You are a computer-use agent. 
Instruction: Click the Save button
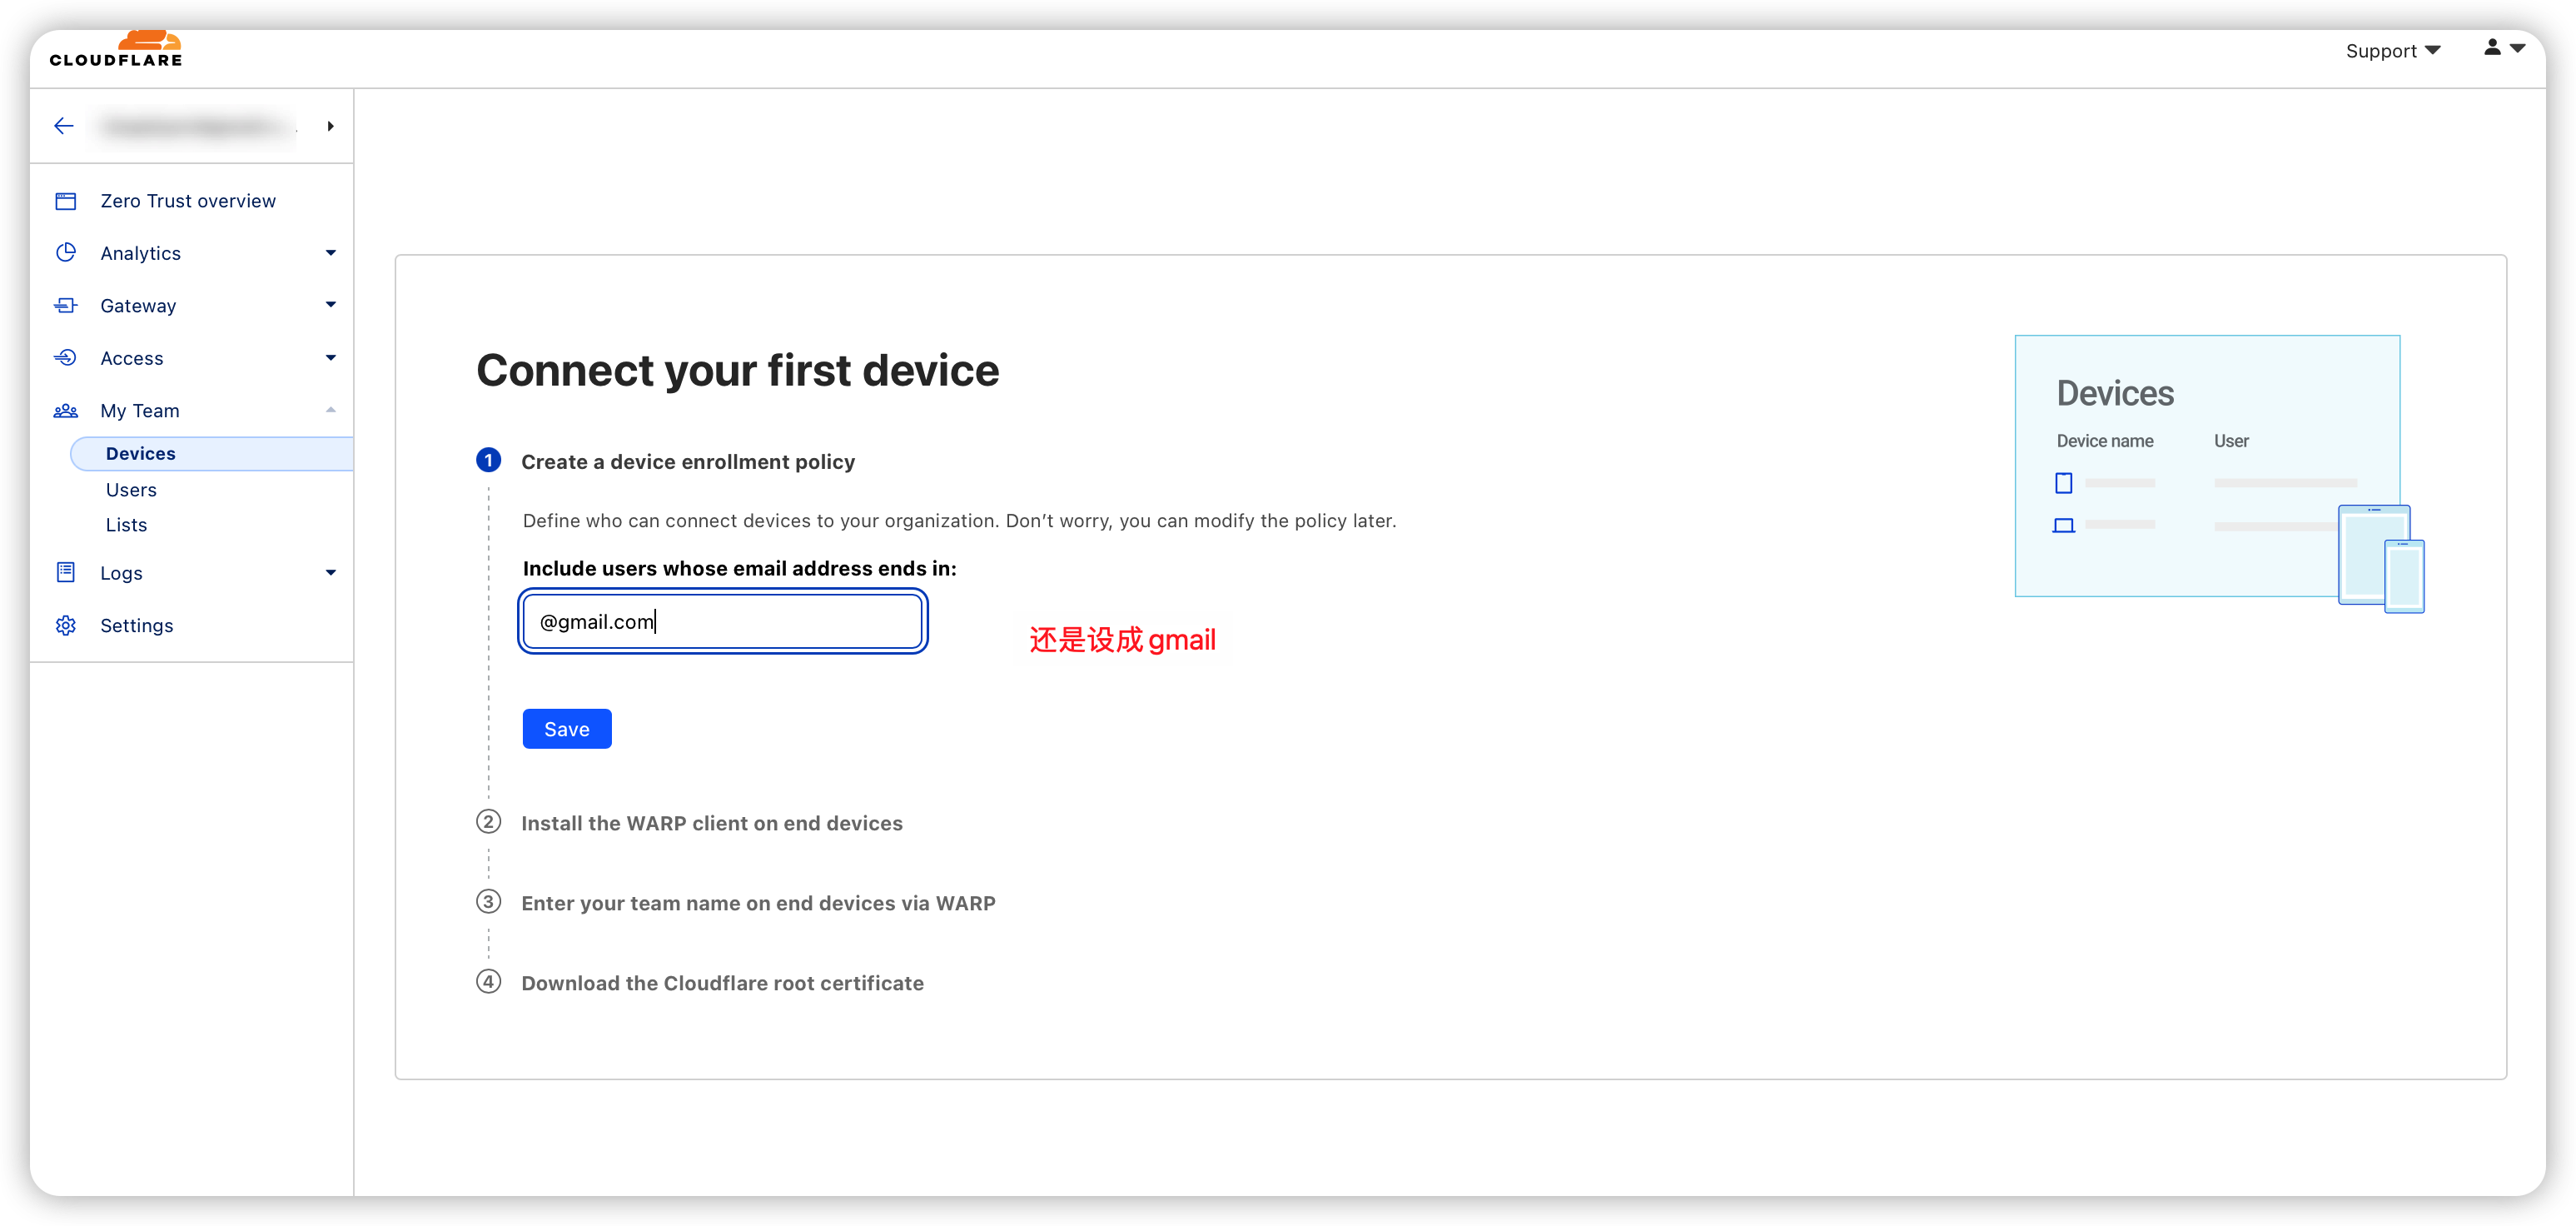(x=567, y=729)
